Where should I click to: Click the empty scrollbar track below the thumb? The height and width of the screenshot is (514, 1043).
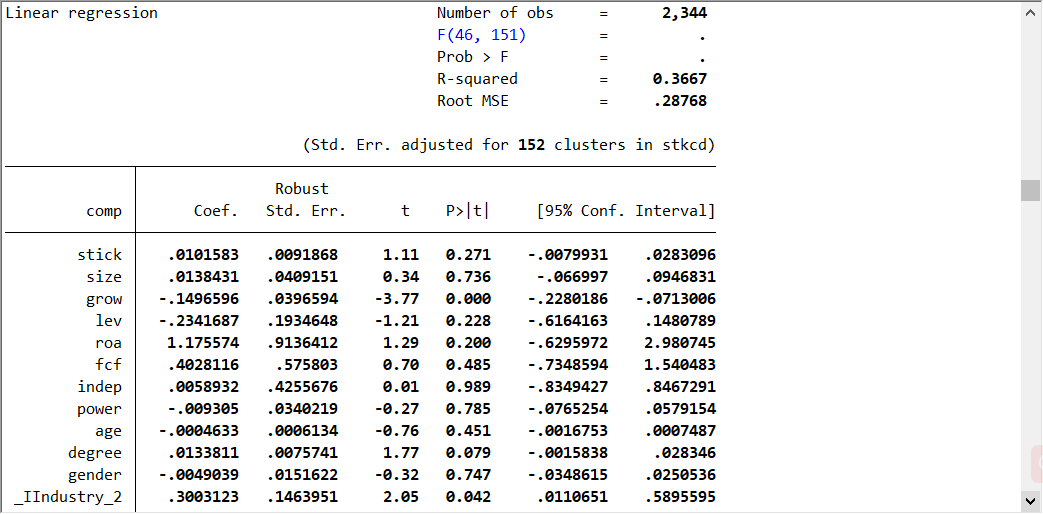tap(1030, 350)
